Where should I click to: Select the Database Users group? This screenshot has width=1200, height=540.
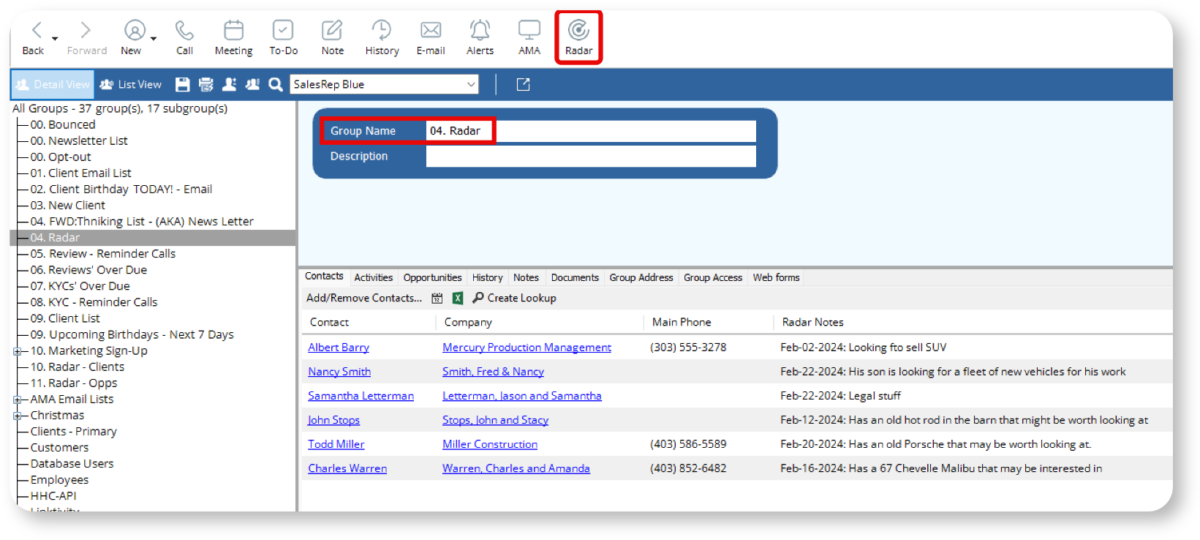tap(72, 464)
